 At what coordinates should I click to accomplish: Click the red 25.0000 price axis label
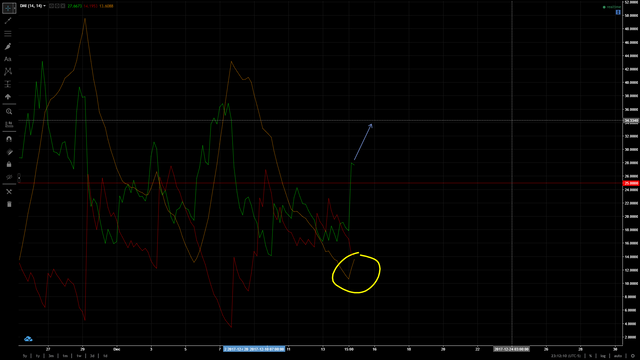631,183
